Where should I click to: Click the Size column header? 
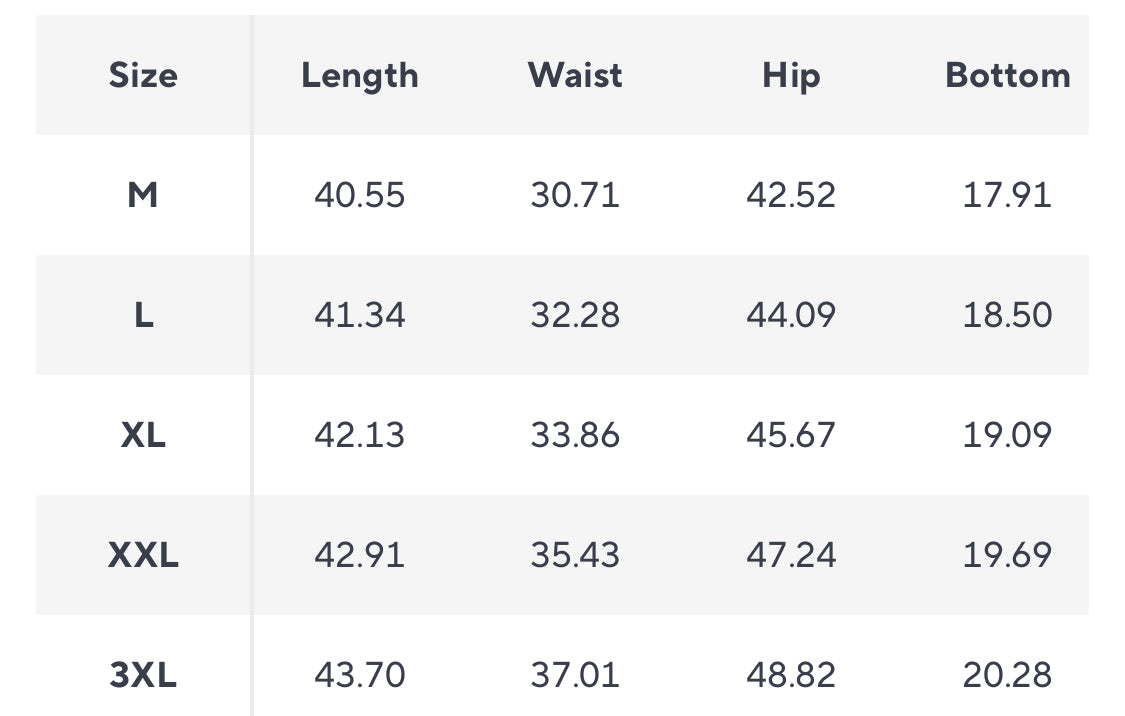(x=143, y=75)
